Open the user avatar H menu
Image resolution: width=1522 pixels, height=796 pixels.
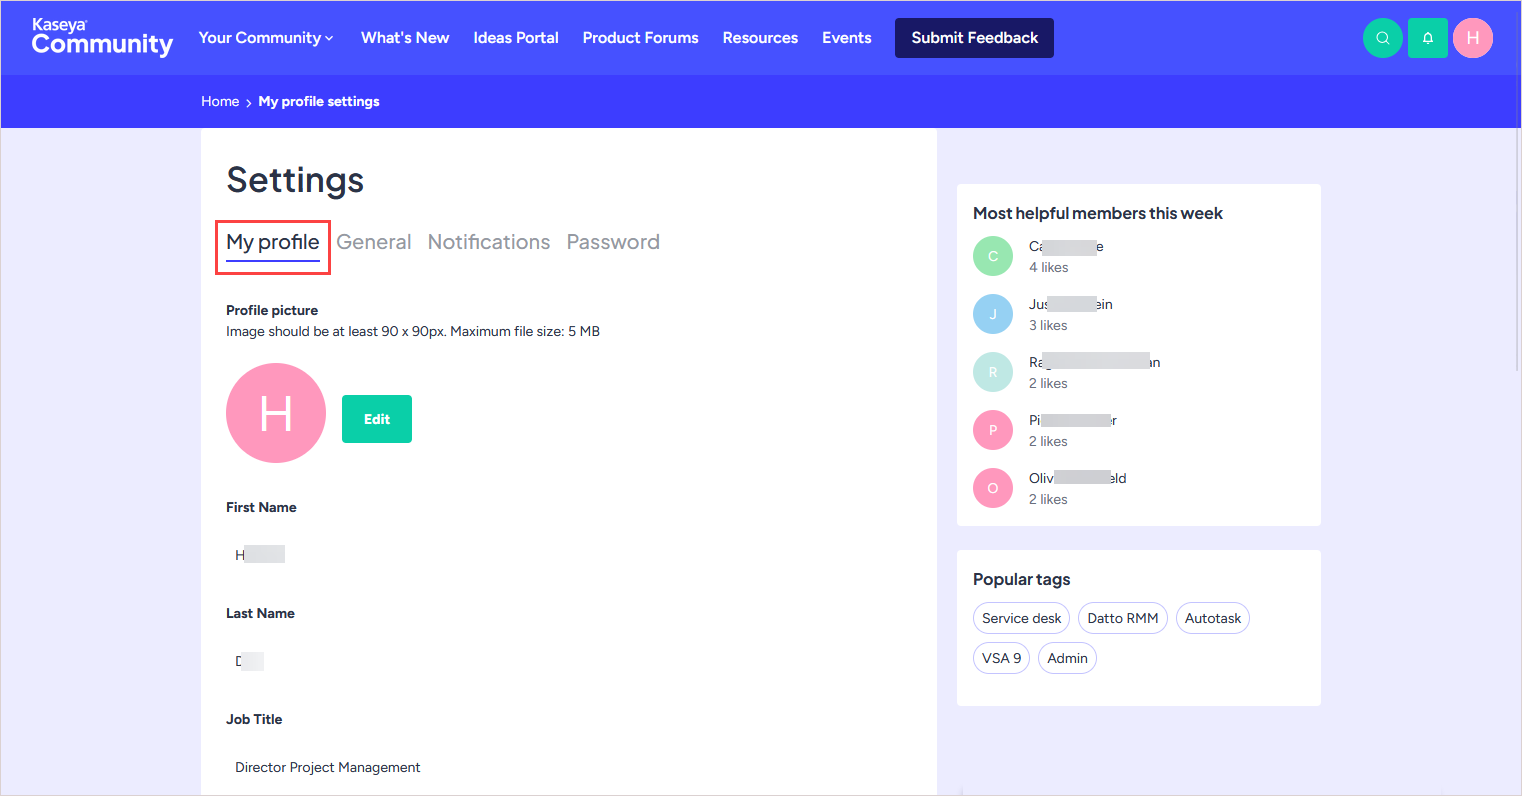click(1472, 38)
